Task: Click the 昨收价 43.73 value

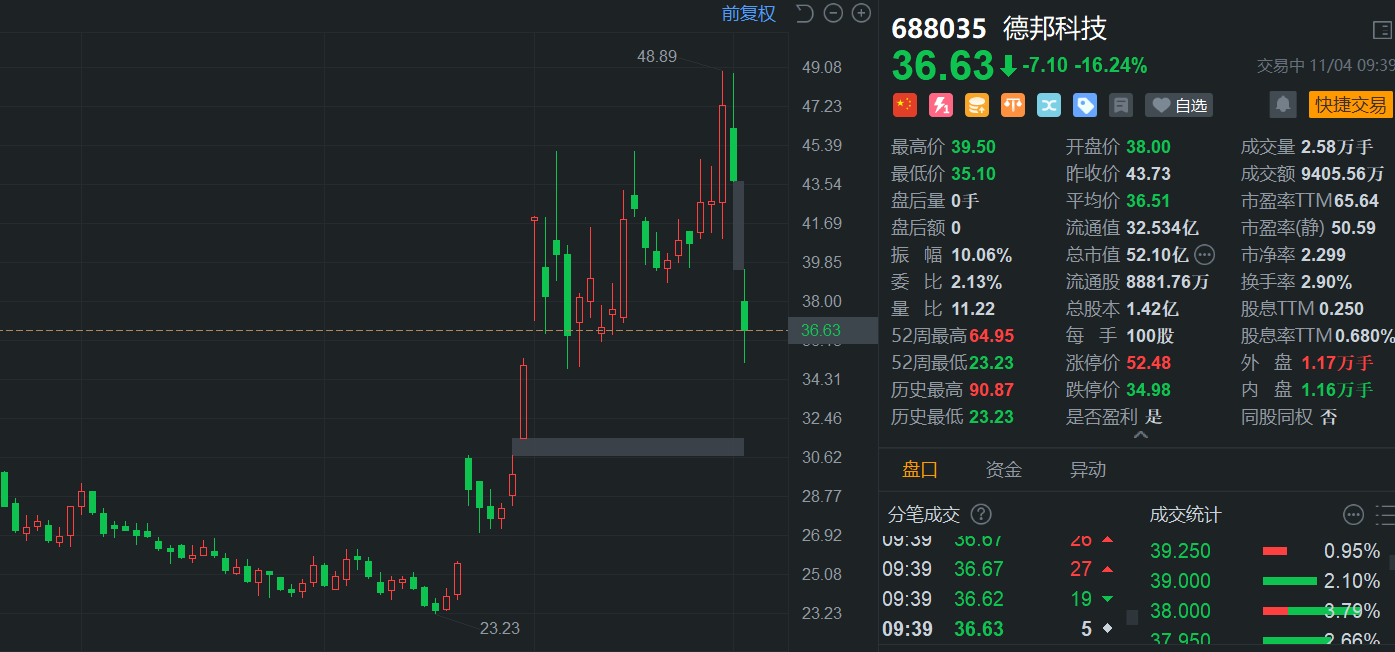Action: click(x=1148, y=174)
